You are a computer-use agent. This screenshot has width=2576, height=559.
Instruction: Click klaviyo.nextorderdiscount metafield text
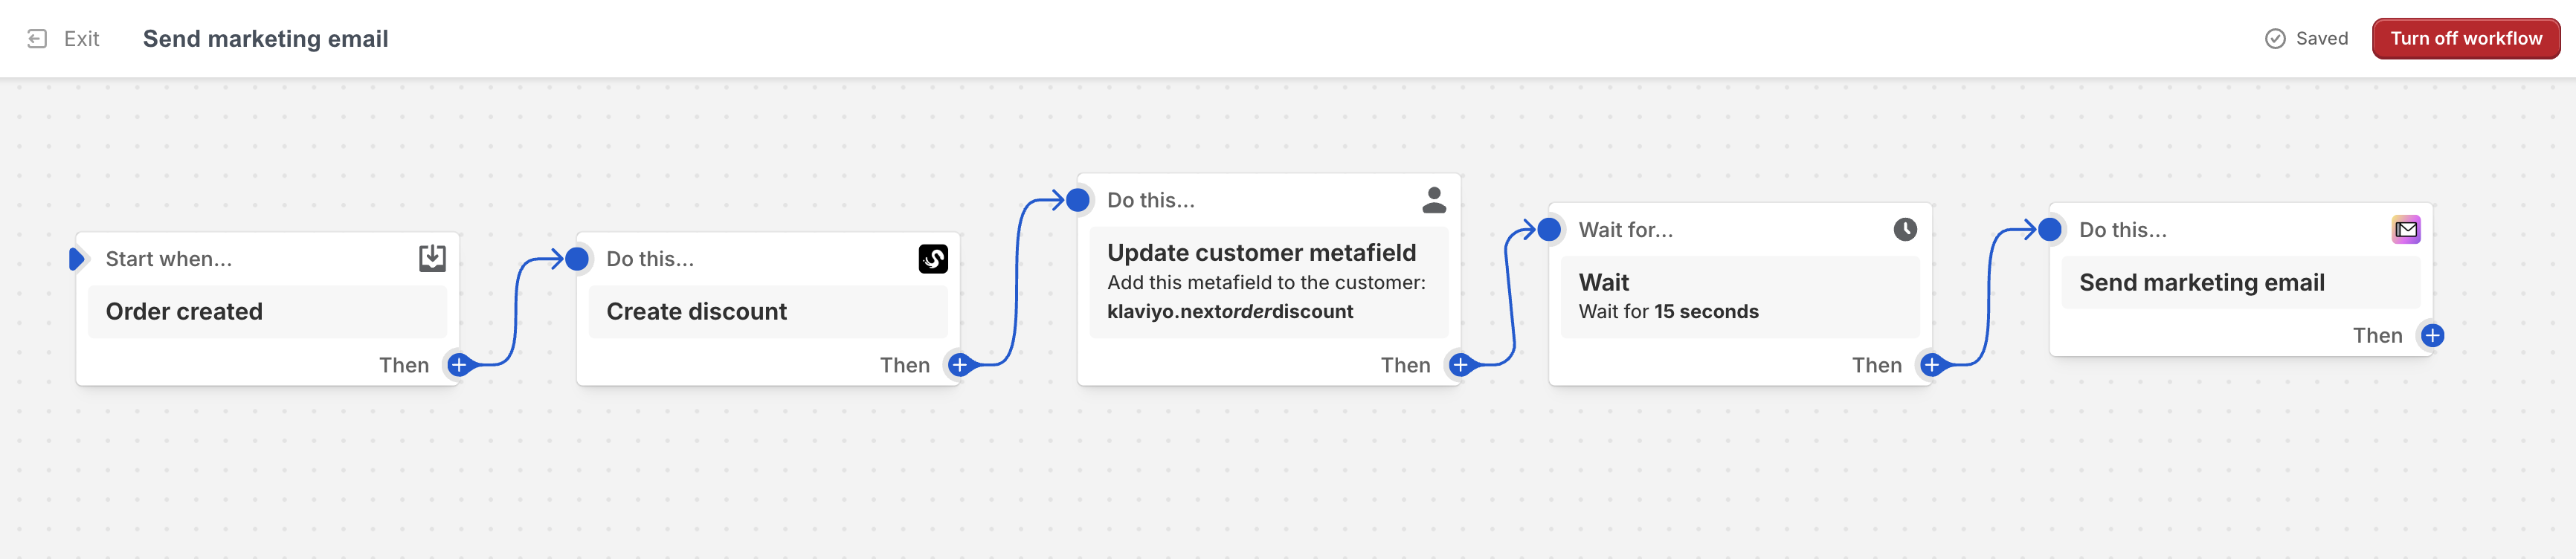tap(1230, 312)
